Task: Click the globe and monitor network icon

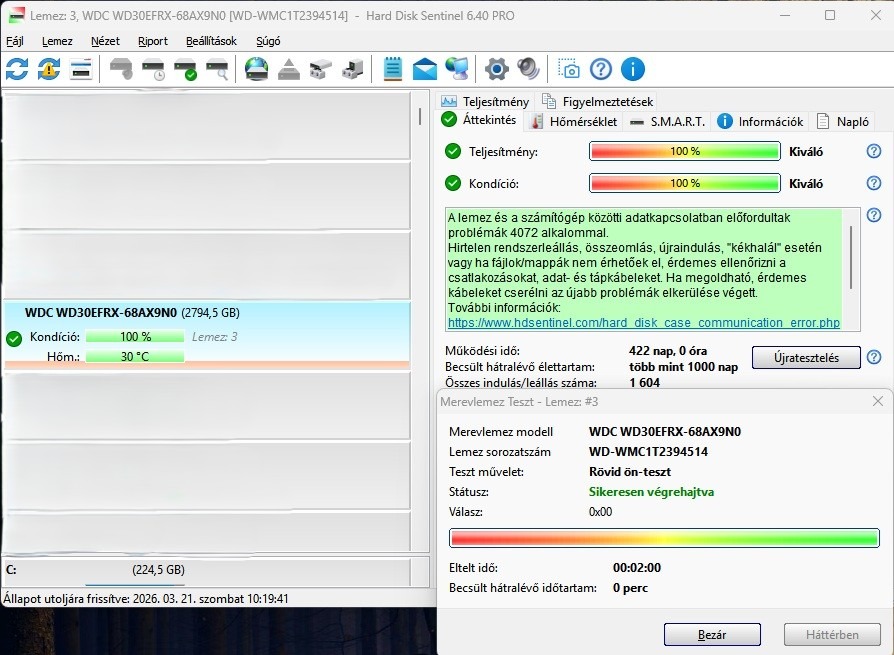Action: (457, 69)
